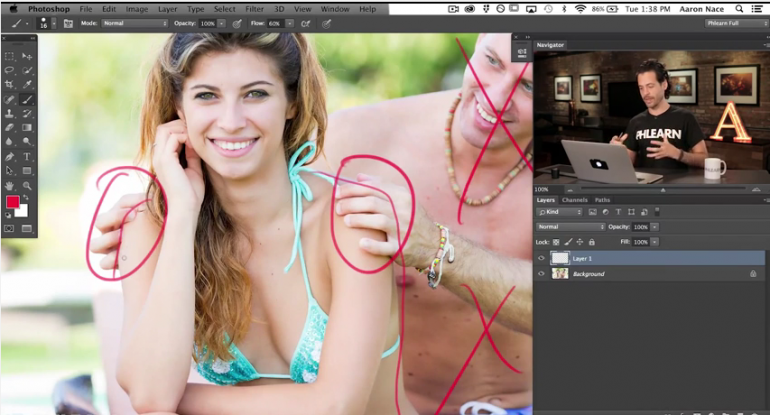Screen dimensions: 770x415
Task: Select the Lasso tool
Action: [x=10, y=70]
